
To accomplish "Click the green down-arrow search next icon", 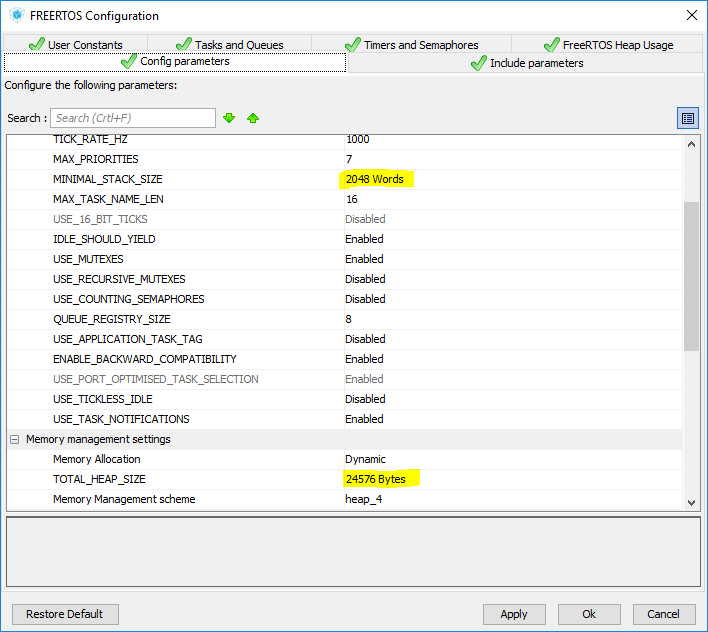I will (229, 118).
